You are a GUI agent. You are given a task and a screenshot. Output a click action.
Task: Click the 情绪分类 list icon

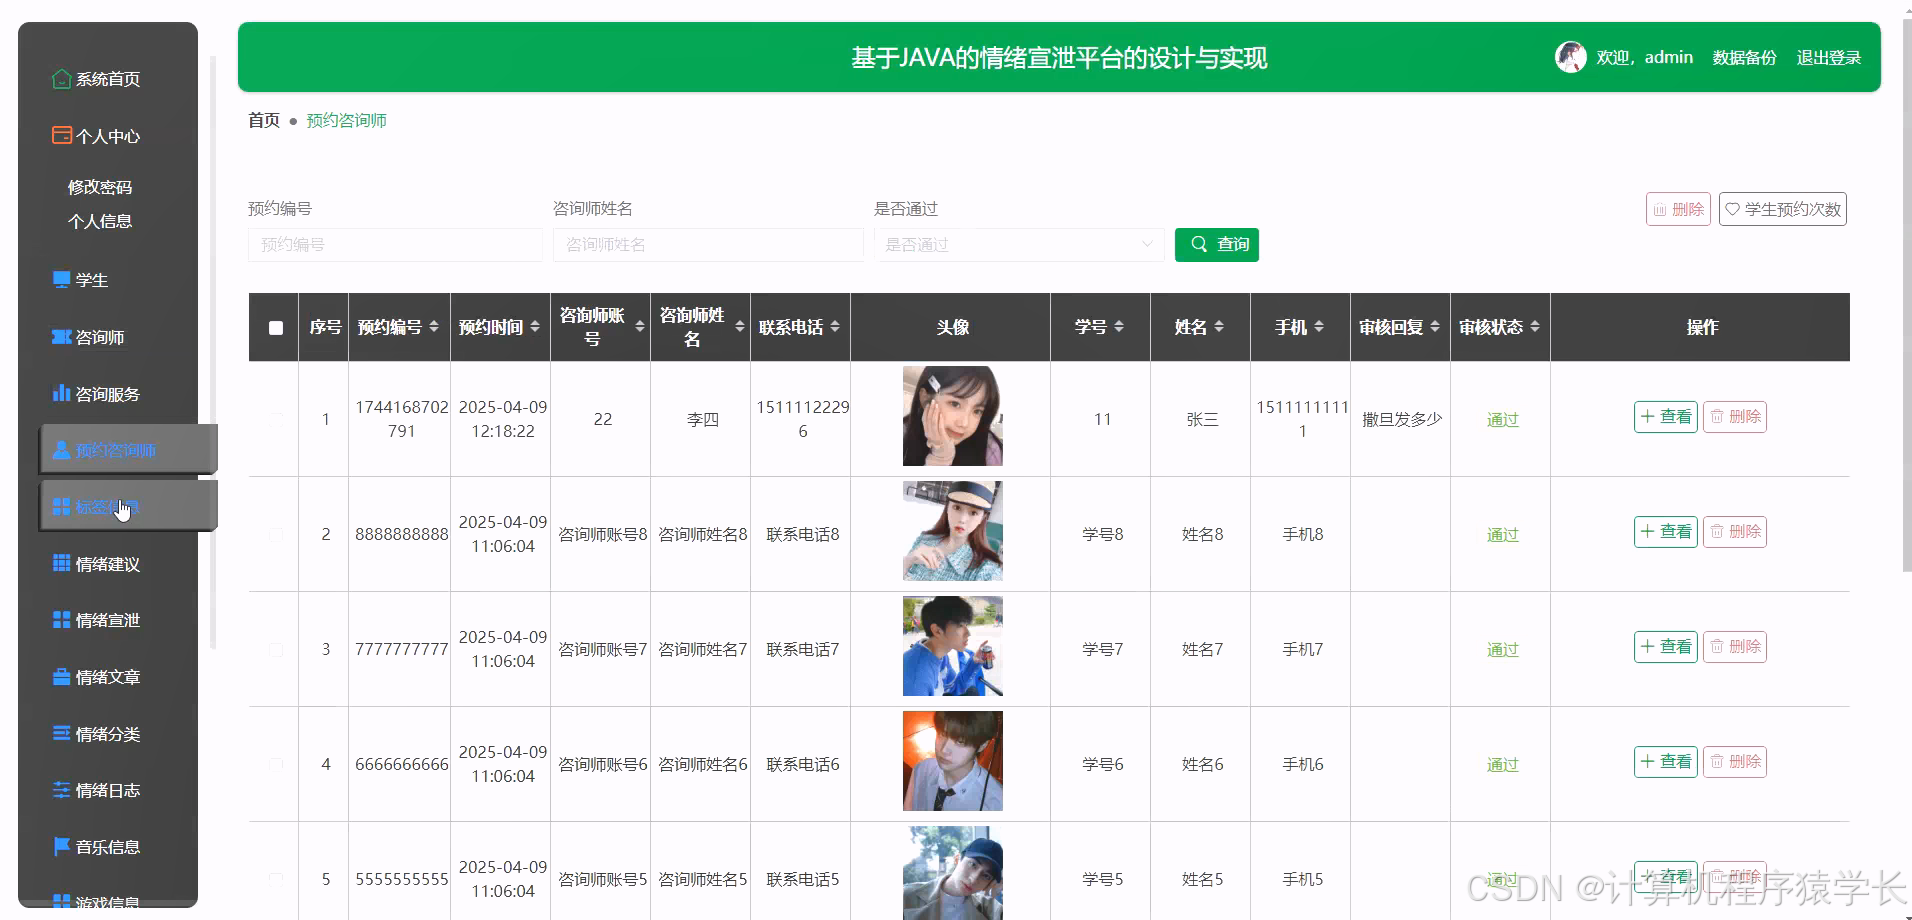[x=62, y=733]
